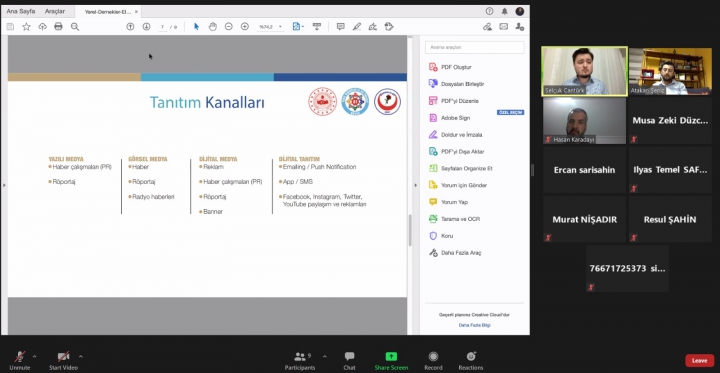Screen dimensions: 720x373
Task: Zoom in with the plus icon
Action: point(245,27)
